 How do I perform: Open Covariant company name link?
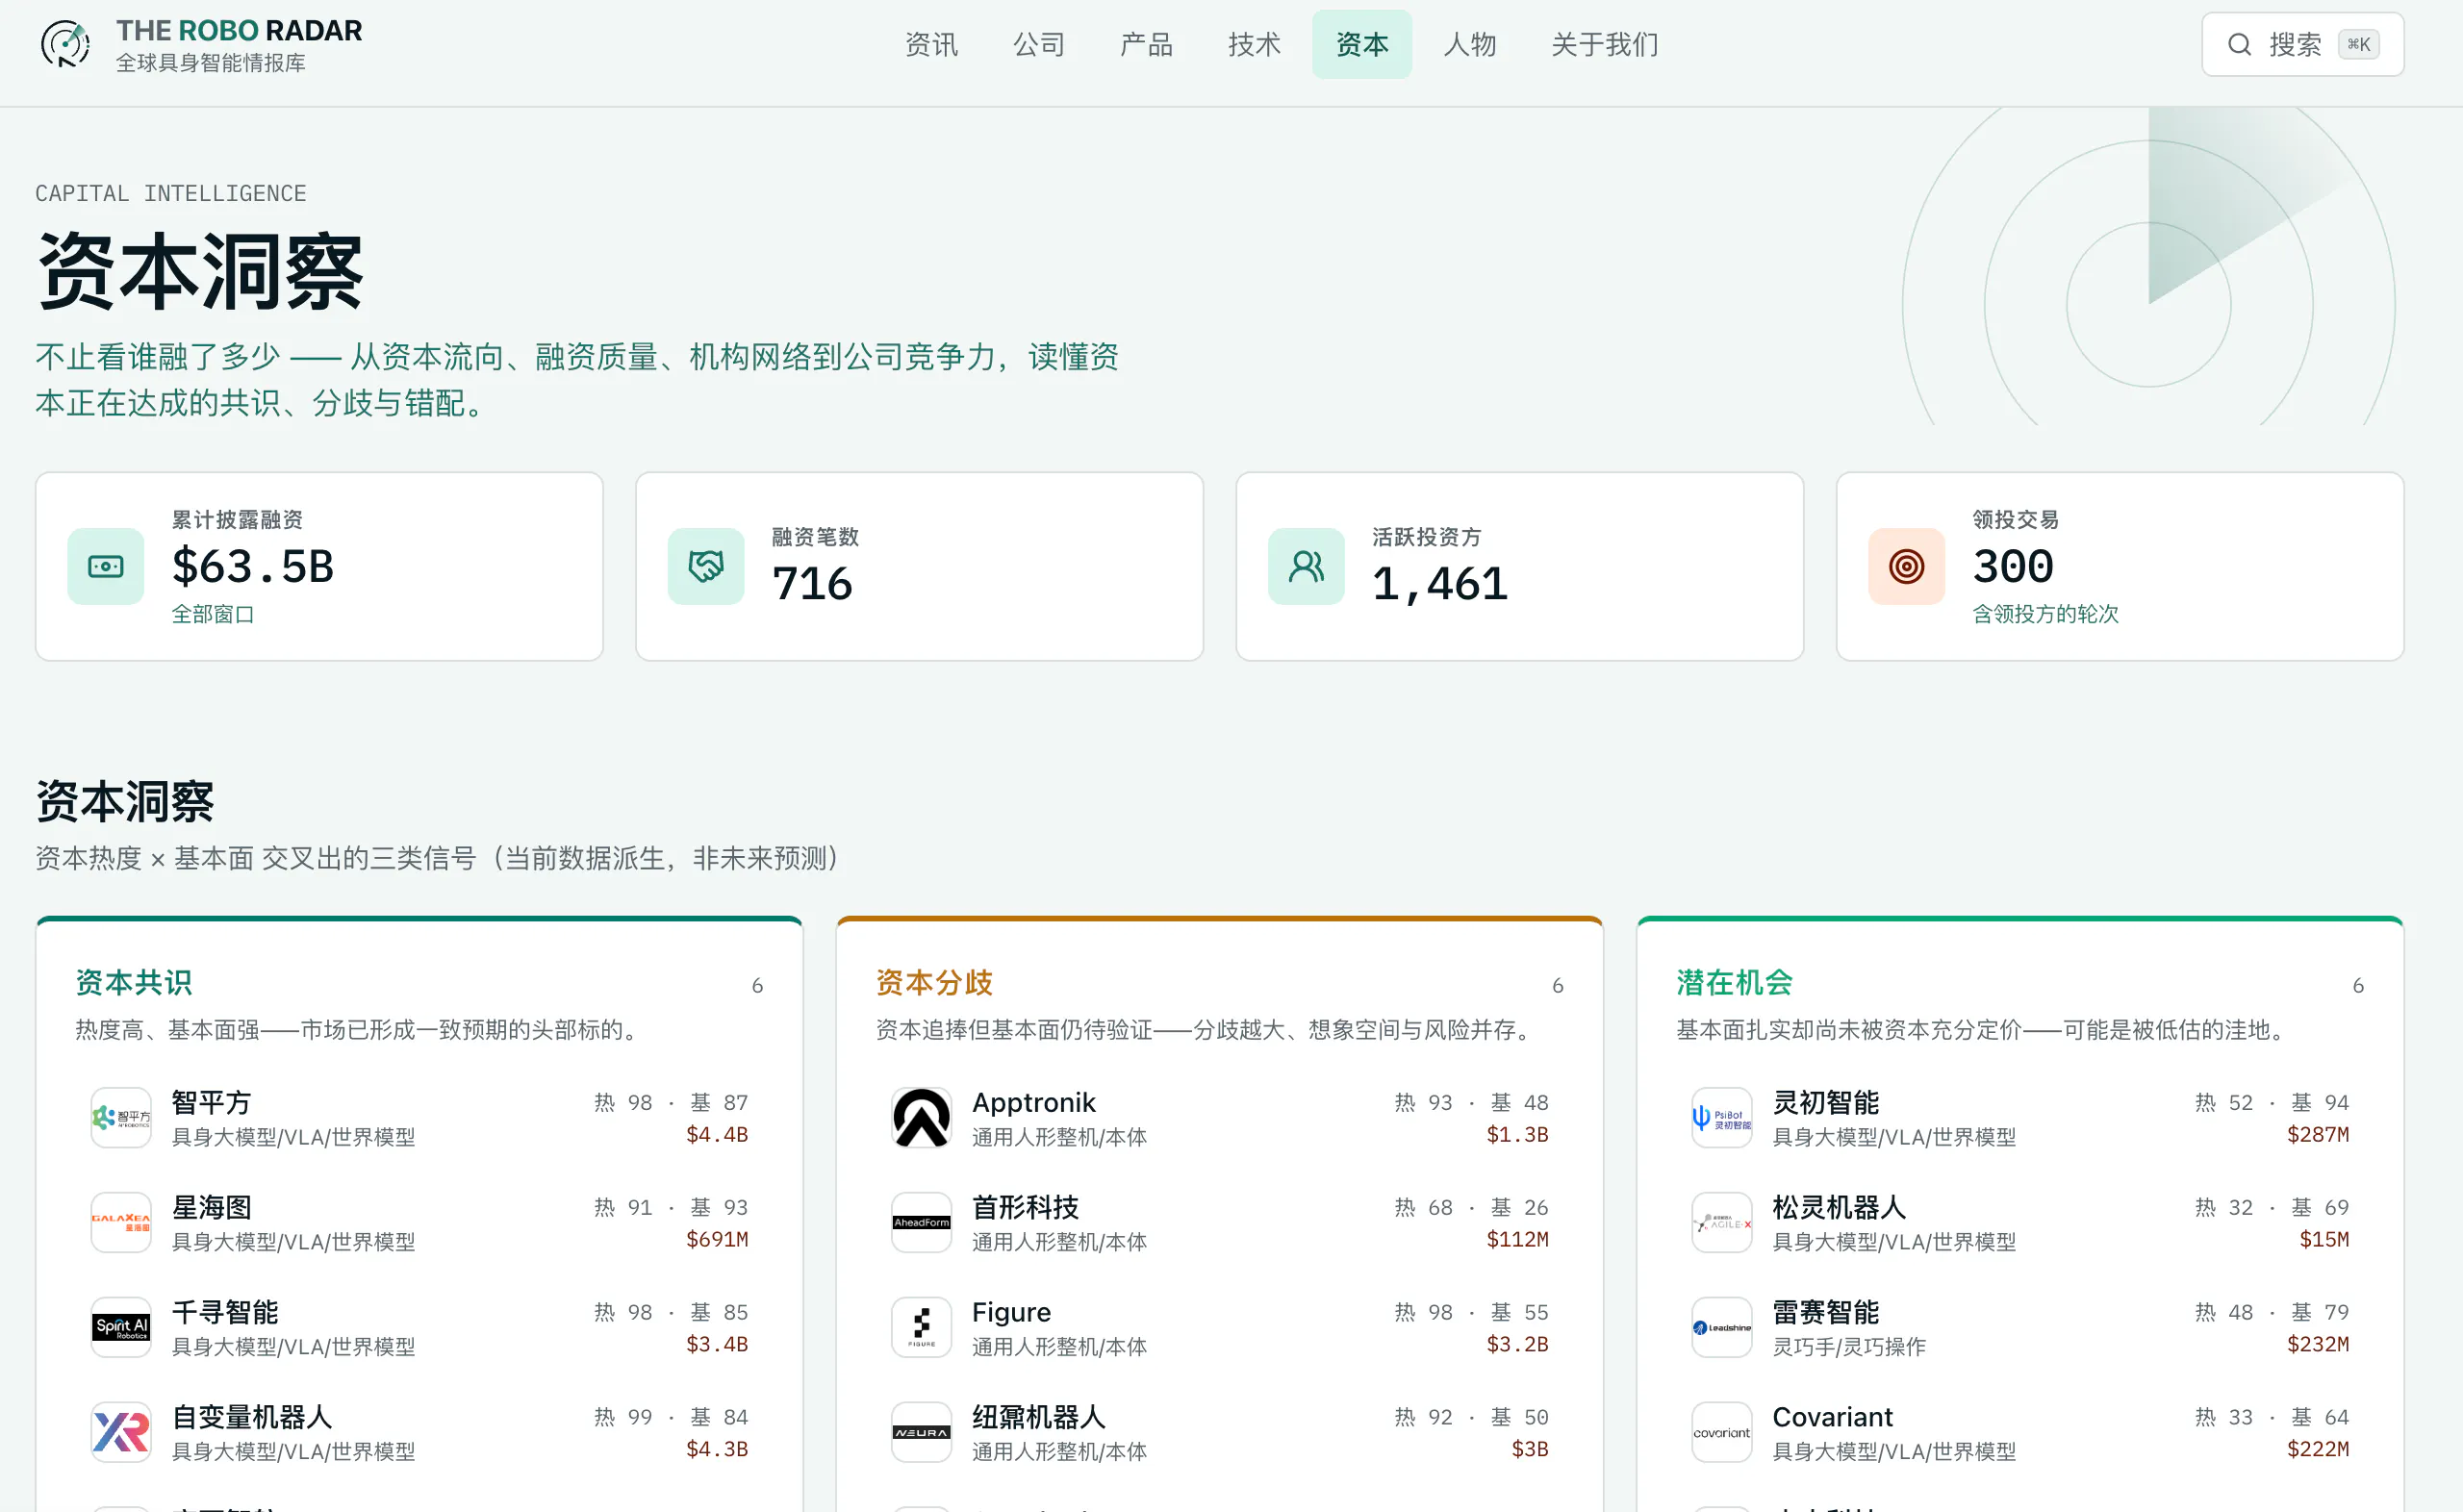[x=1832, y=1417]
